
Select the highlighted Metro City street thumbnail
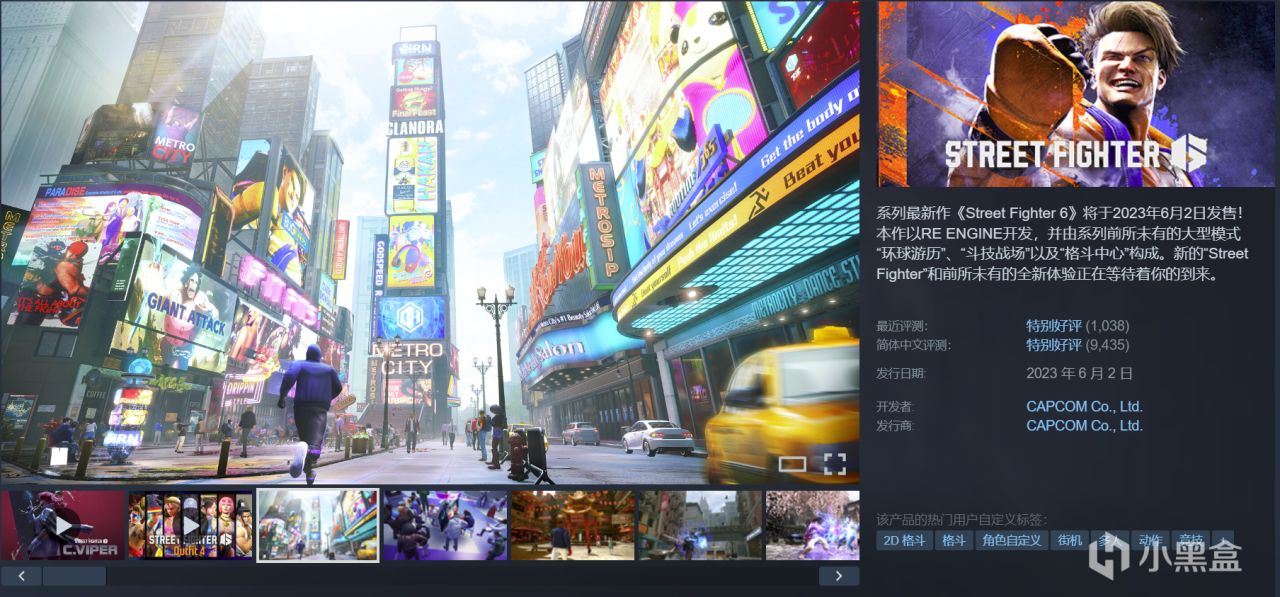click(318, 525)
